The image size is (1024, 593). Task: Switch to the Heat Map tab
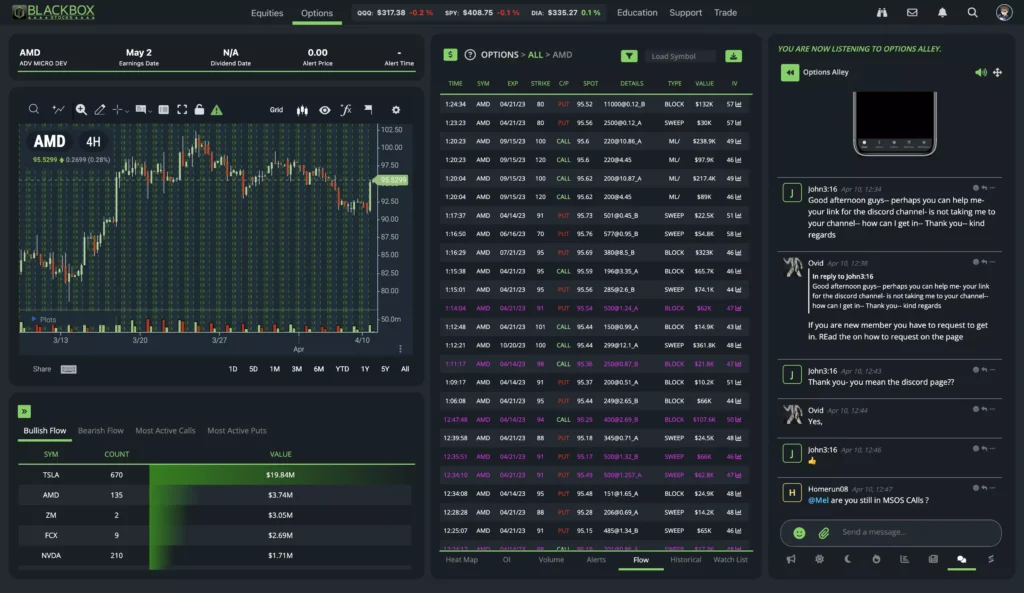coord(462,560)
